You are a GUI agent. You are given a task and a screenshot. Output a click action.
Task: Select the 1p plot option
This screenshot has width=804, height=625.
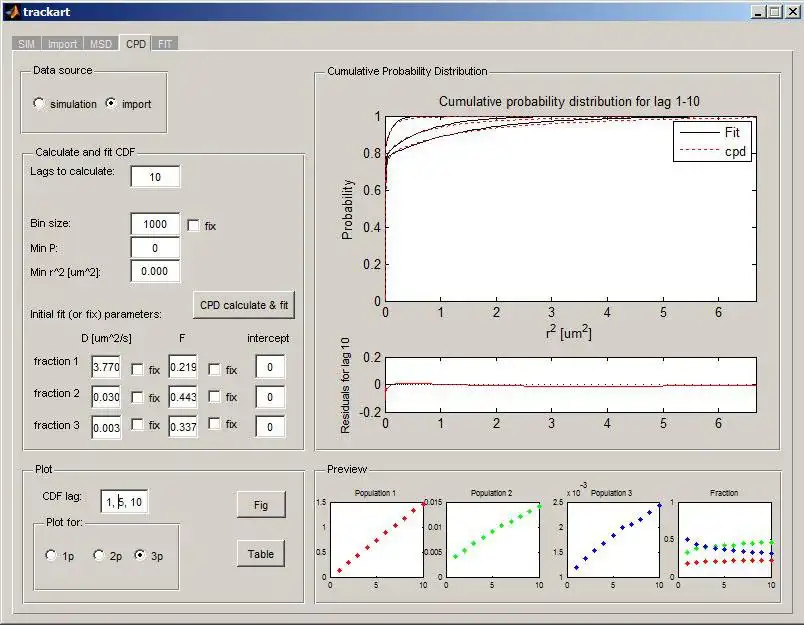tap(51, 555)
